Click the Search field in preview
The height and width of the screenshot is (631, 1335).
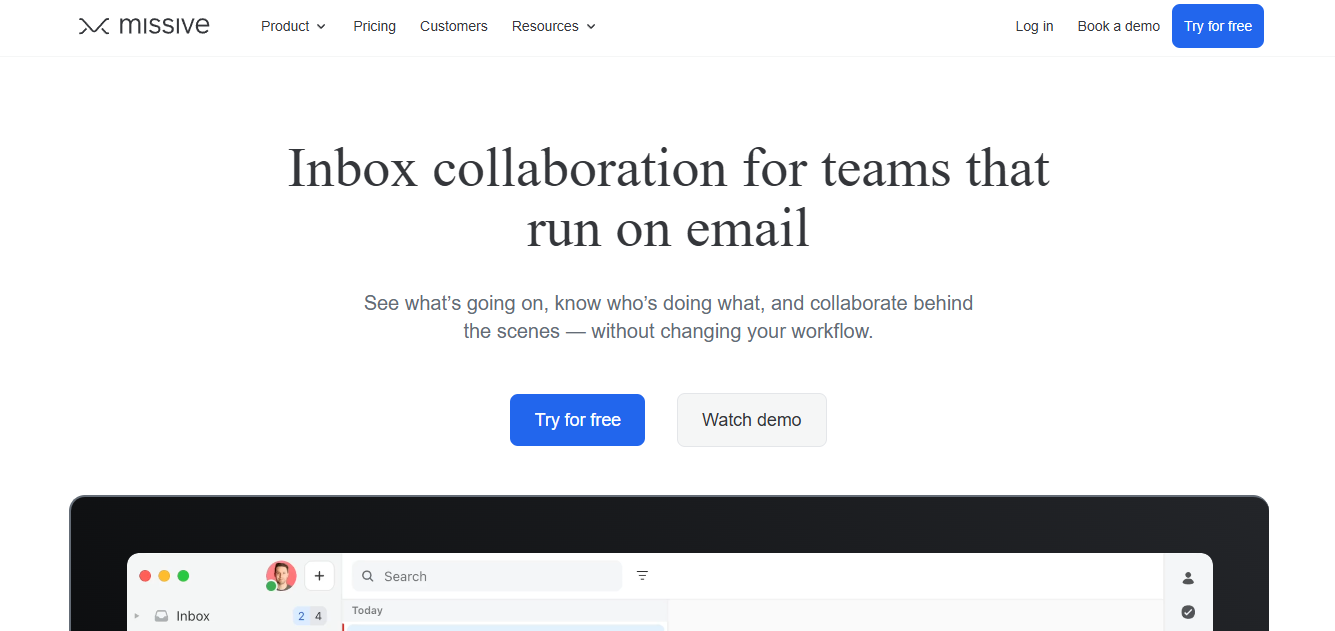[487, 576]
